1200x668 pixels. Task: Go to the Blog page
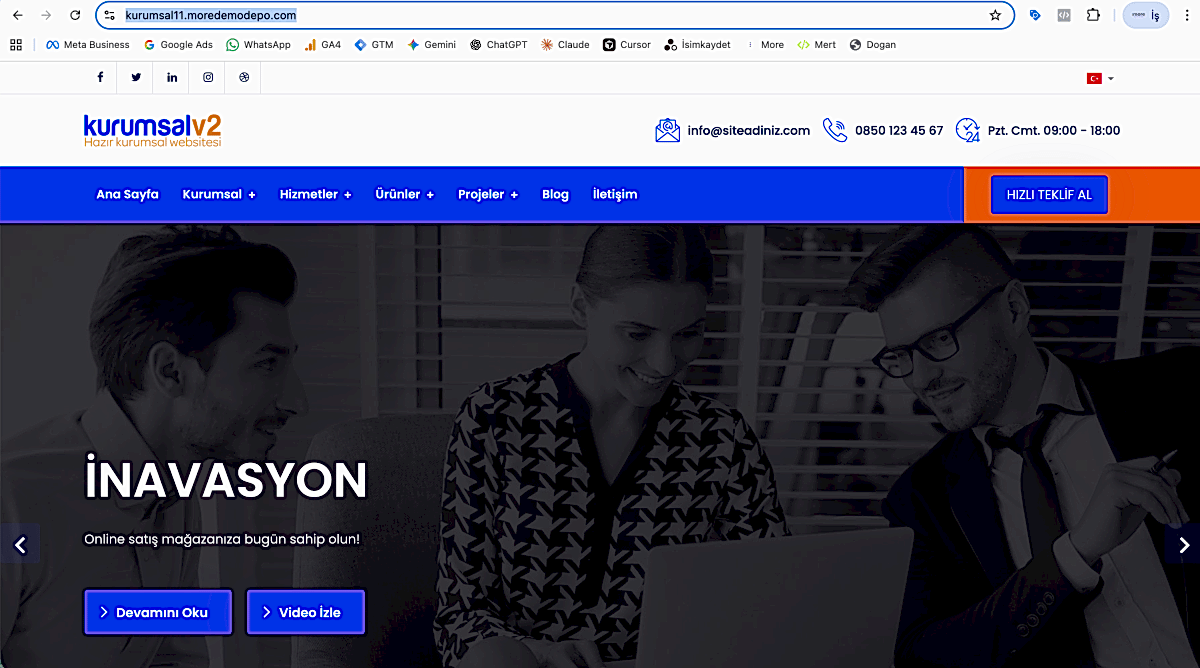click(555, 194)
